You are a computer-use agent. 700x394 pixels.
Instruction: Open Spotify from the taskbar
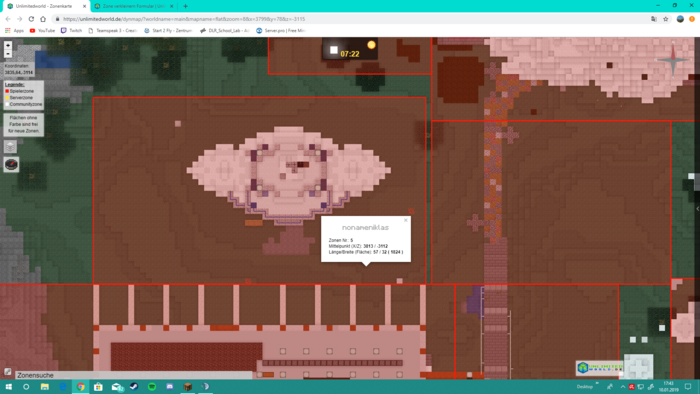152,386
